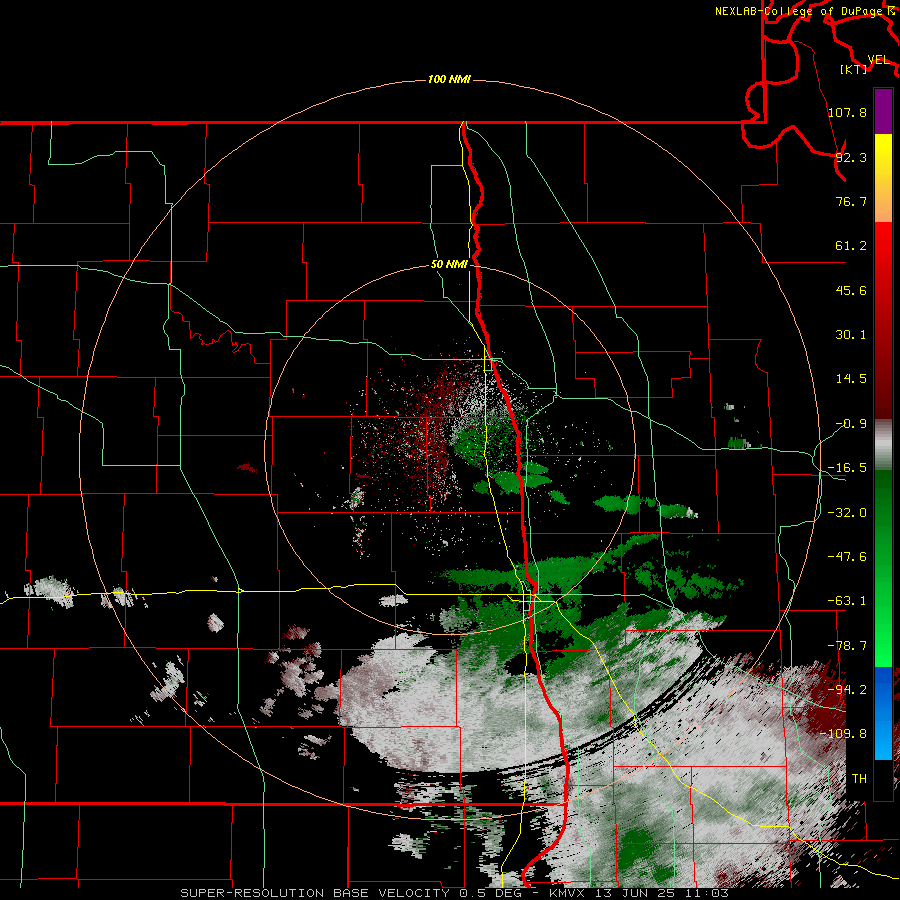
Task: Click the TH threshold label
Action: pos(859,779)
